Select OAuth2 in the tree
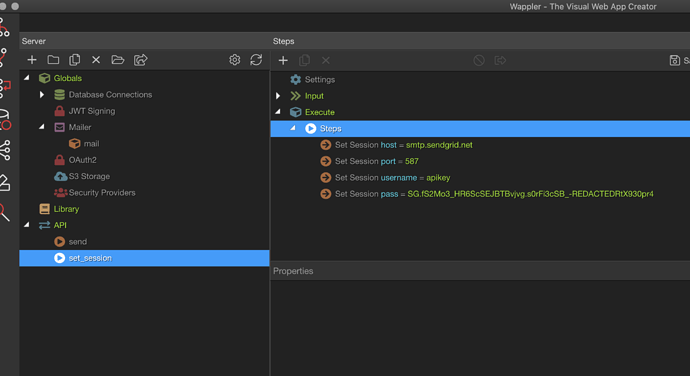The image size is (690, 376). (82, 160)
